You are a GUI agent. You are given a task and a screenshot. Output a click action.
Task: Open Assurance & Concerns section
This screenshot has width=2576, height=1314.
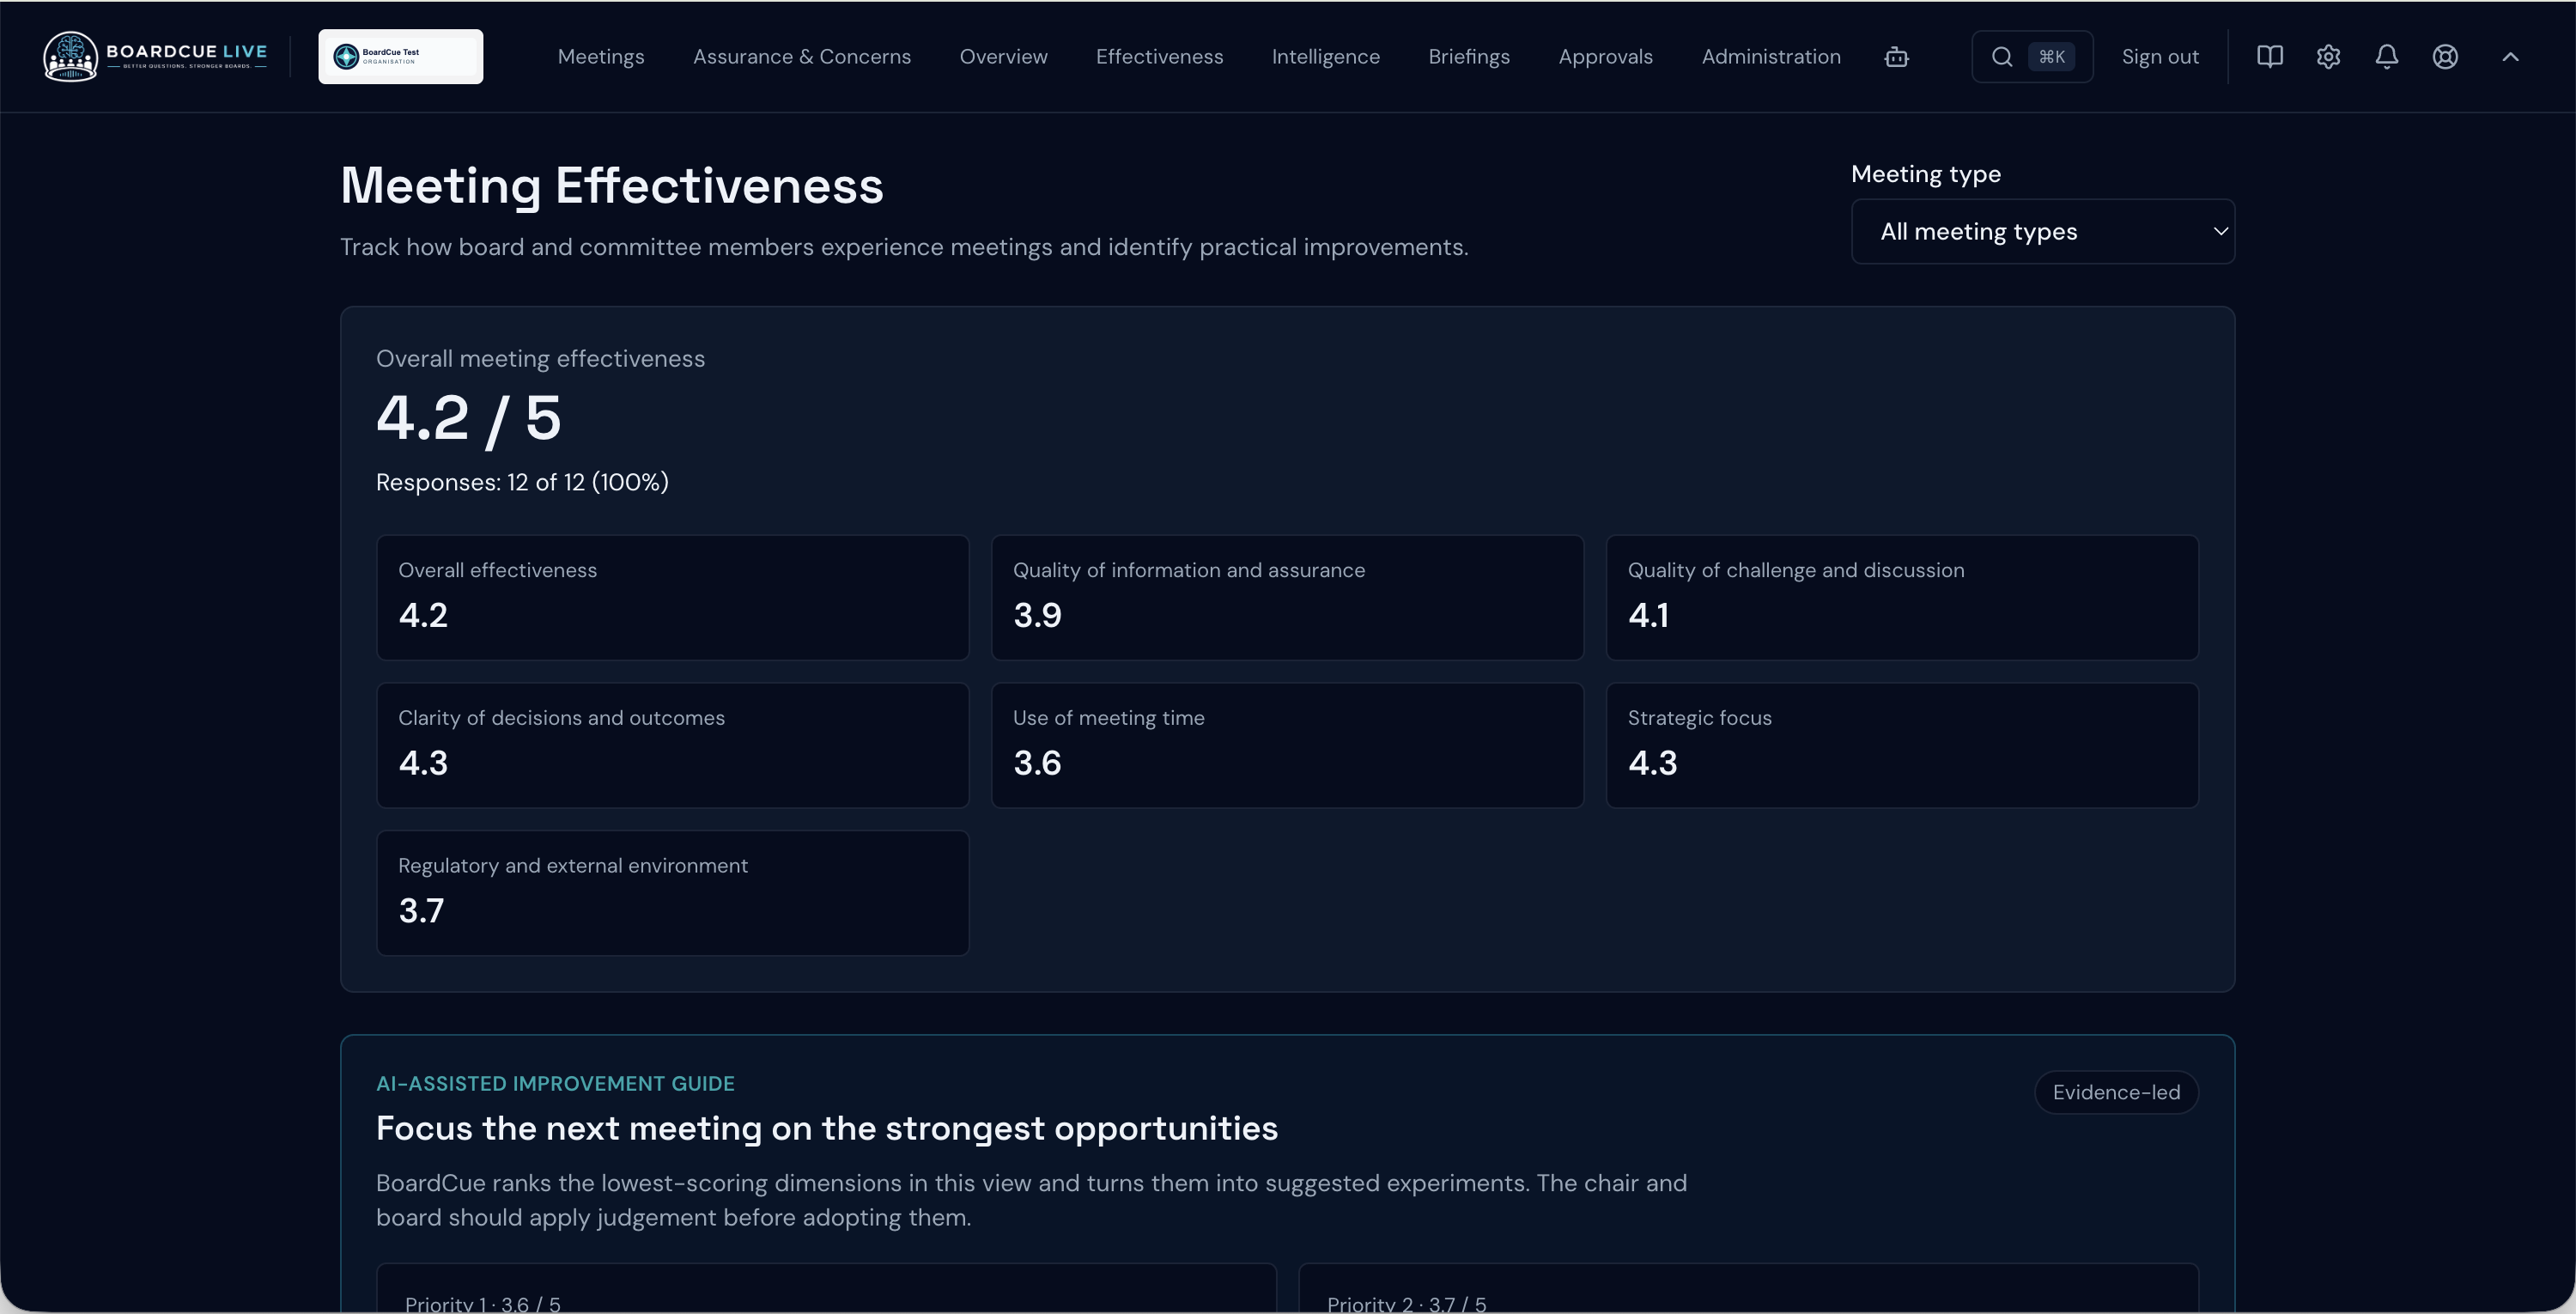[x=802, y=57]
